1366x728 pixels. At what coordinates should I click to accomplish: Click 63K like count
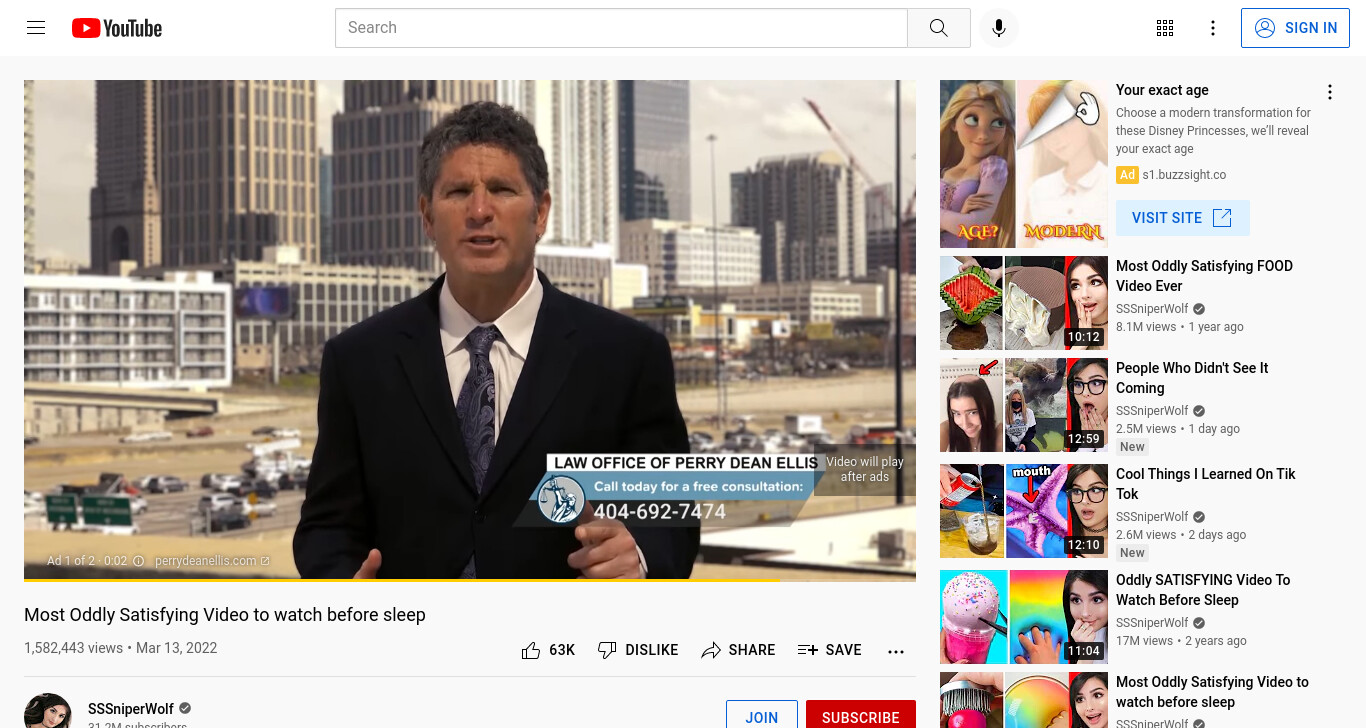(x=562, y=650)
